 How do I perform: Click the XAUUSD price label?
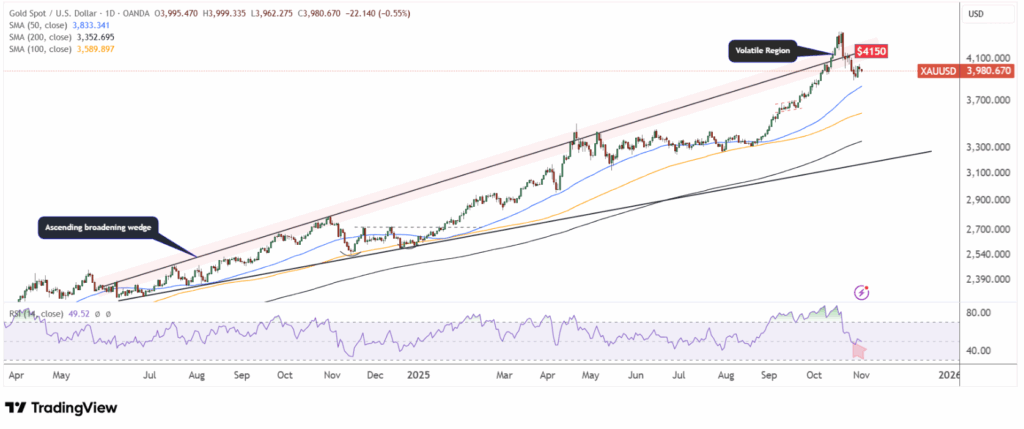(938, 71)
